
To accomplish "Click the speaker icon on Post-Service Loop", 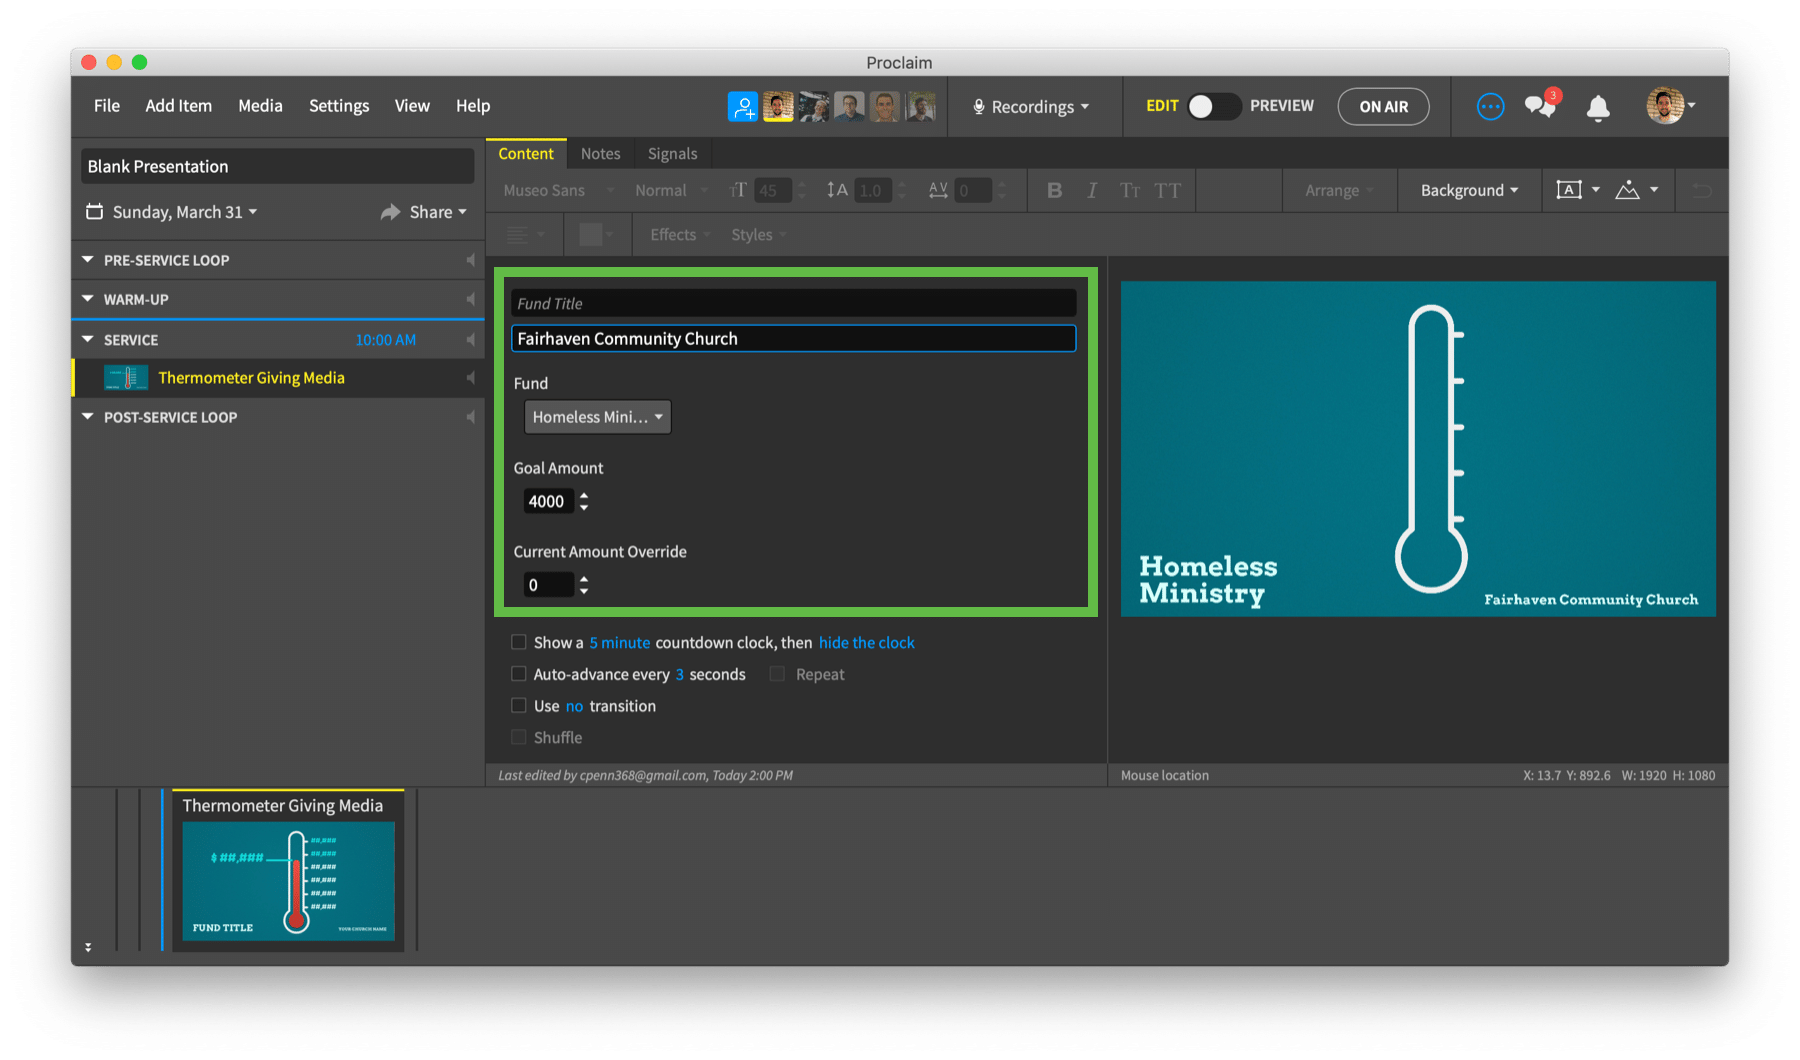I will (470, 417).
